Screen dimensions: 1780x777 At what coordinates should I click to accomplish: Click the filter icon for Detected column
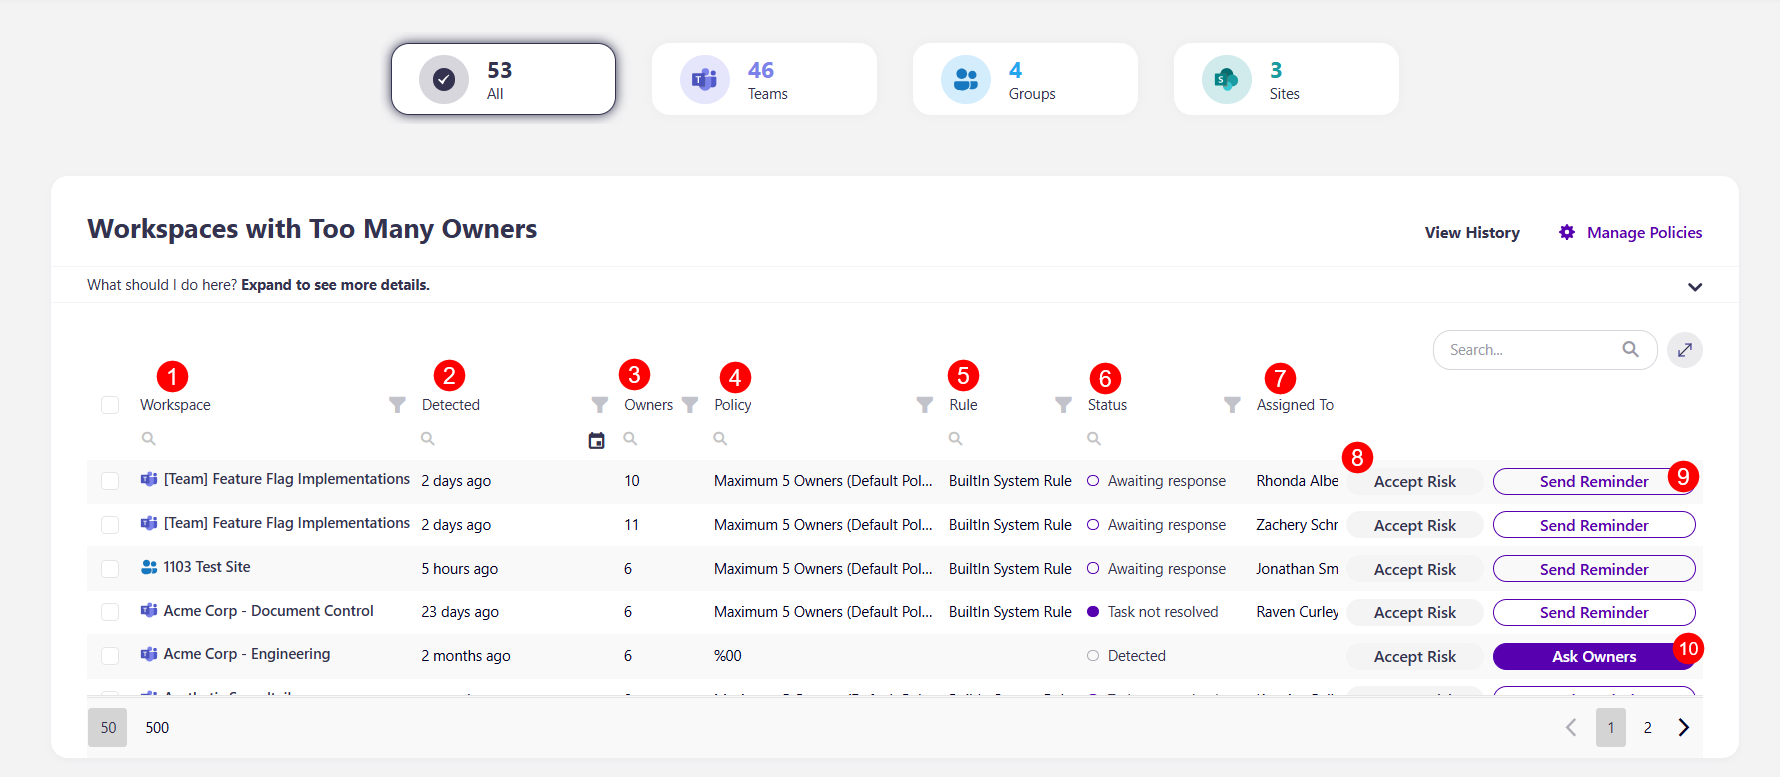[599, 405]
